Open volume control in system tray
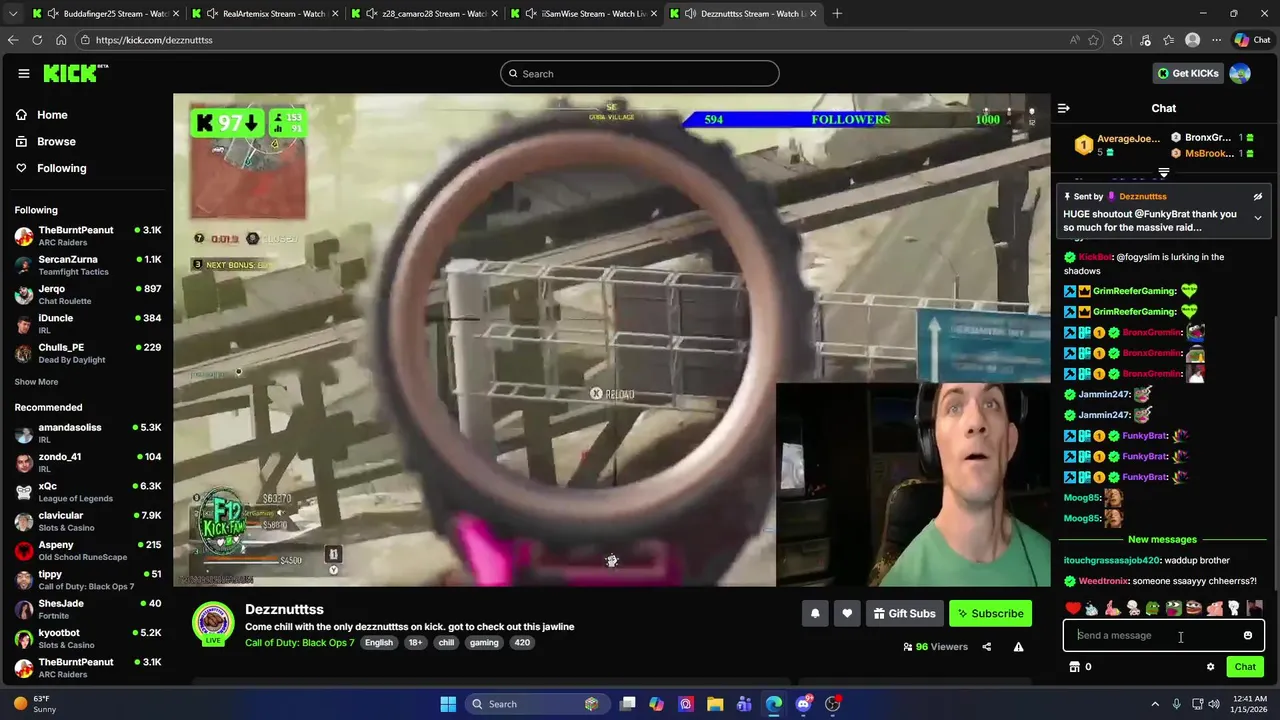The width and height of the screenshot is (1280, 720). coord(1213,704)
